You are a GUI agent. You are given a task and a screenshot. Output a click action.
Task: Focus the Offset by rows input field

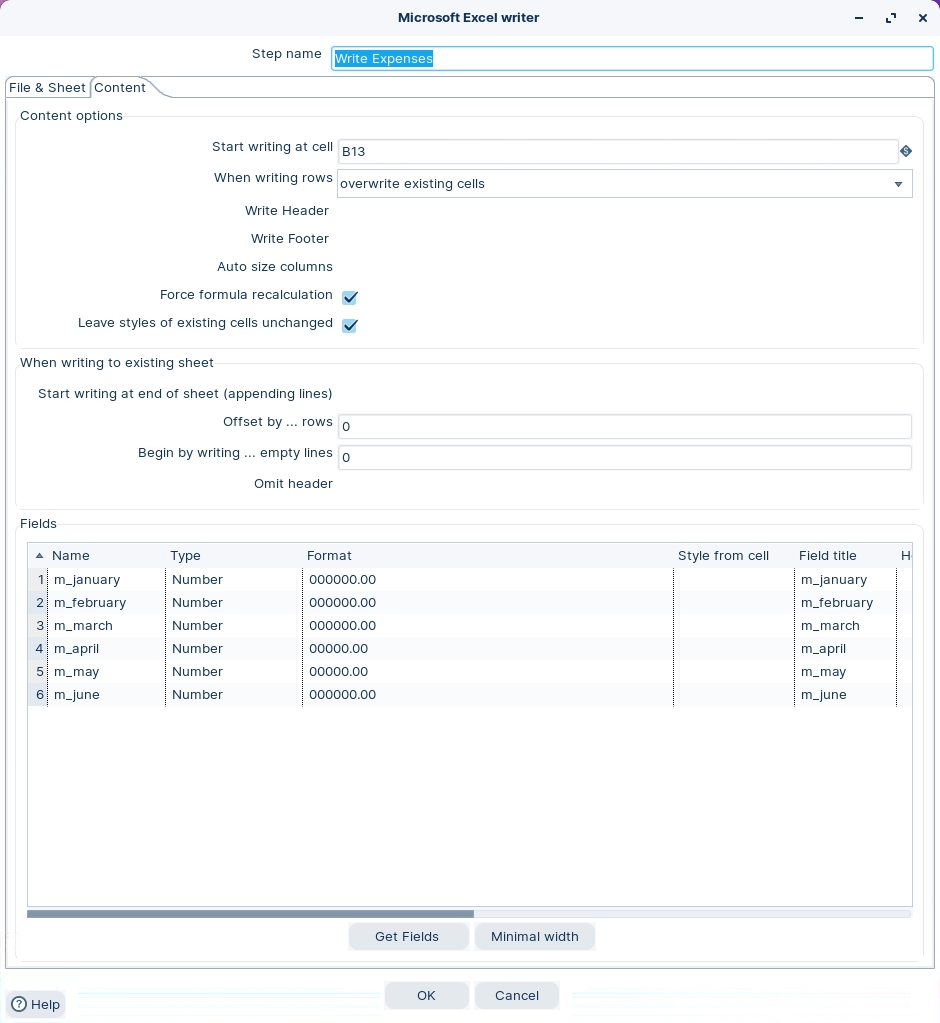[624, 426]
